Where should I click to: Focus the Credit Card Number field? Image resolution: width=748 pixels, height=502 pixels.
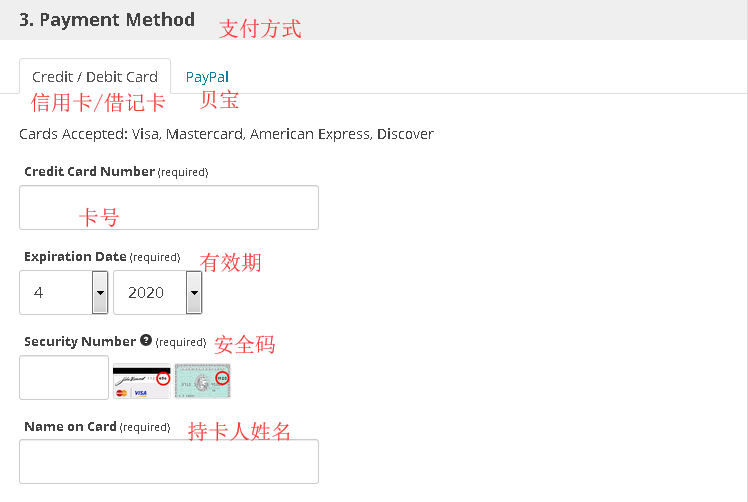[x=169, y=208]
